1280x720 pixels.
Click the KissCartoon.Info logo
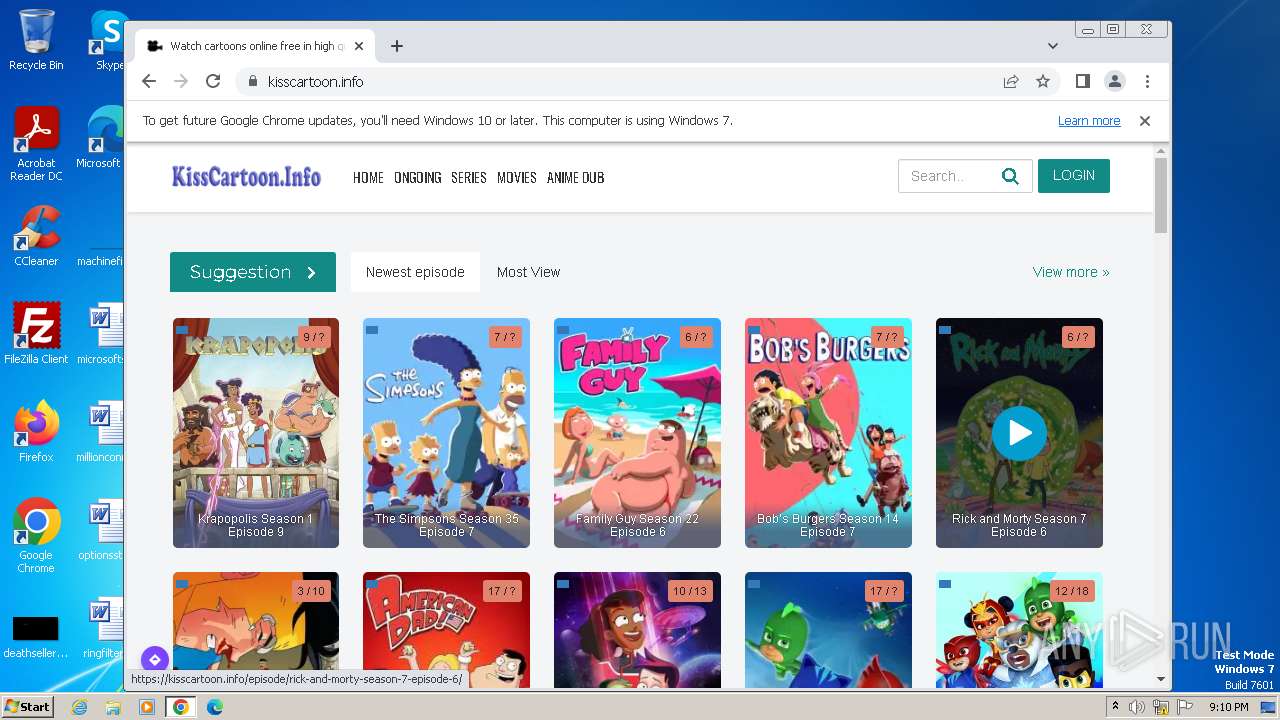[246, 177]
